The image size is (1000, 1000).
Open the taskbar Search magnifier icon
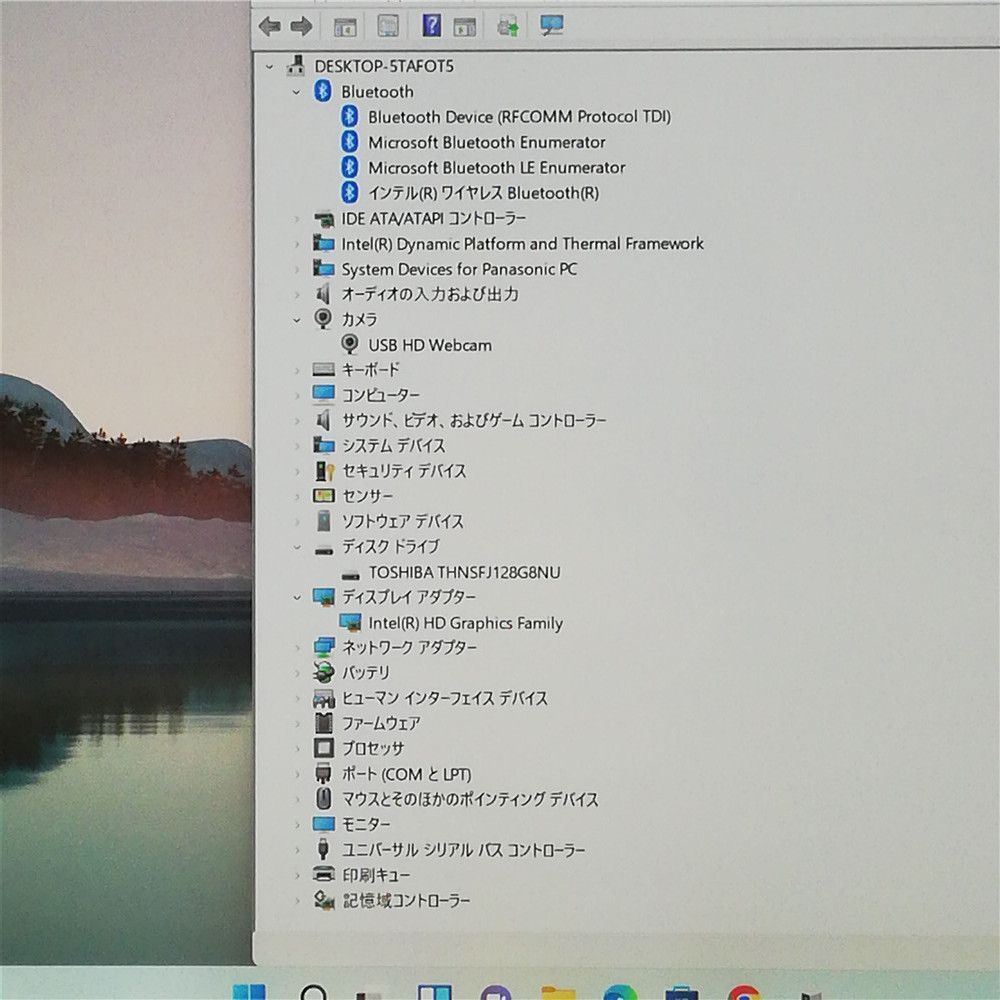pyautogui.click(x=313, y=992)
